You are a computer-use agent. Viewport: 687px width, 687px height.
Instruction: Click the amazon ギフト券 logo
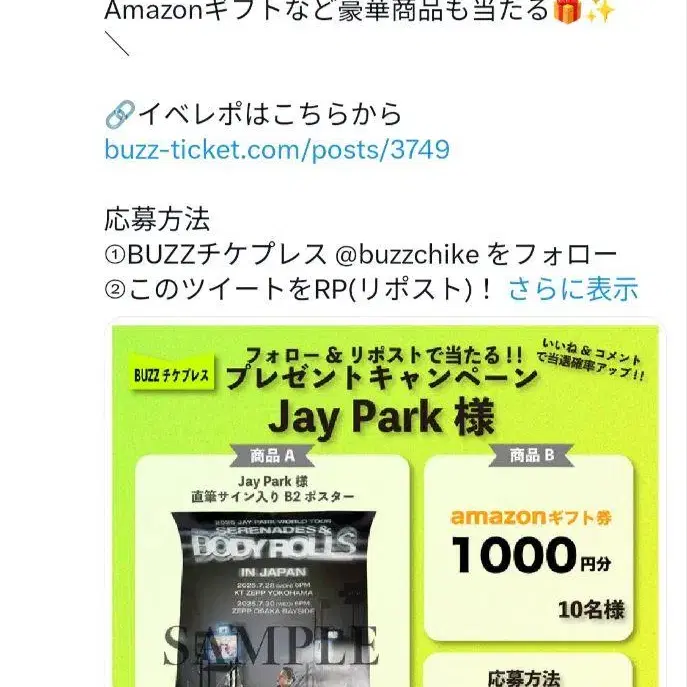pyautogui.click(x=531, y=517)
